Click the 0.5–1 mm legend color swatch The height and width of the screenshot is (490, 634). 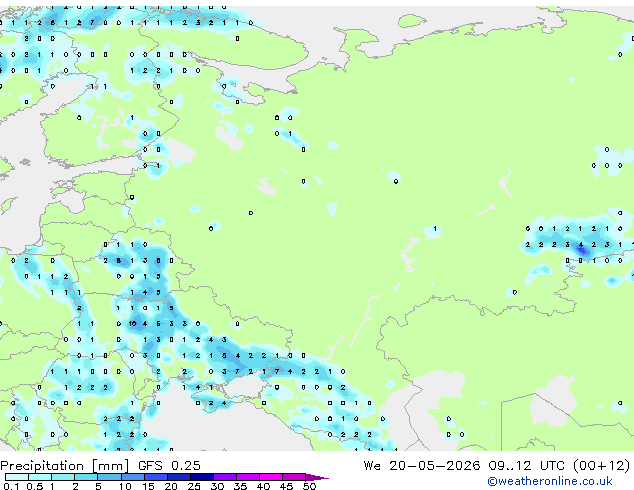pyautogui.click(x=40, y=477)
